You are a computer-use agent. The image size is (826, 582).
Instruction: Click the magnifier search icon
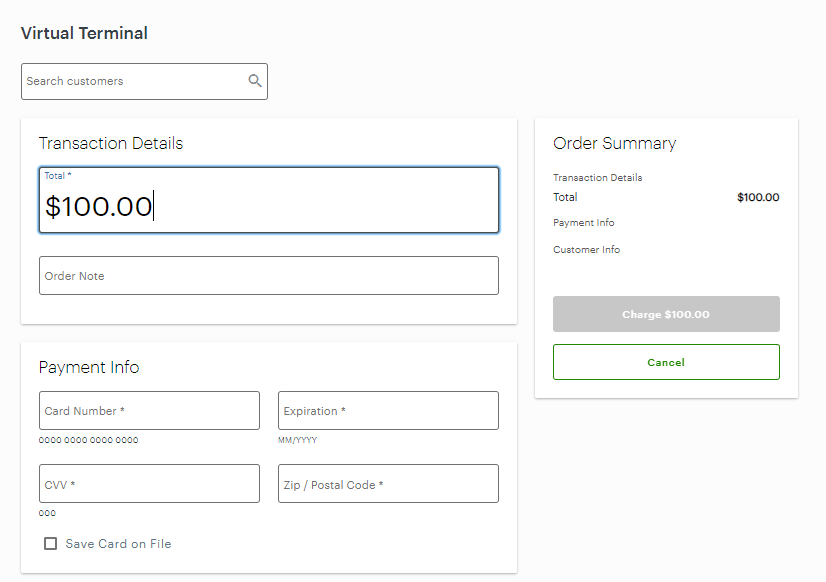[255, 81]
